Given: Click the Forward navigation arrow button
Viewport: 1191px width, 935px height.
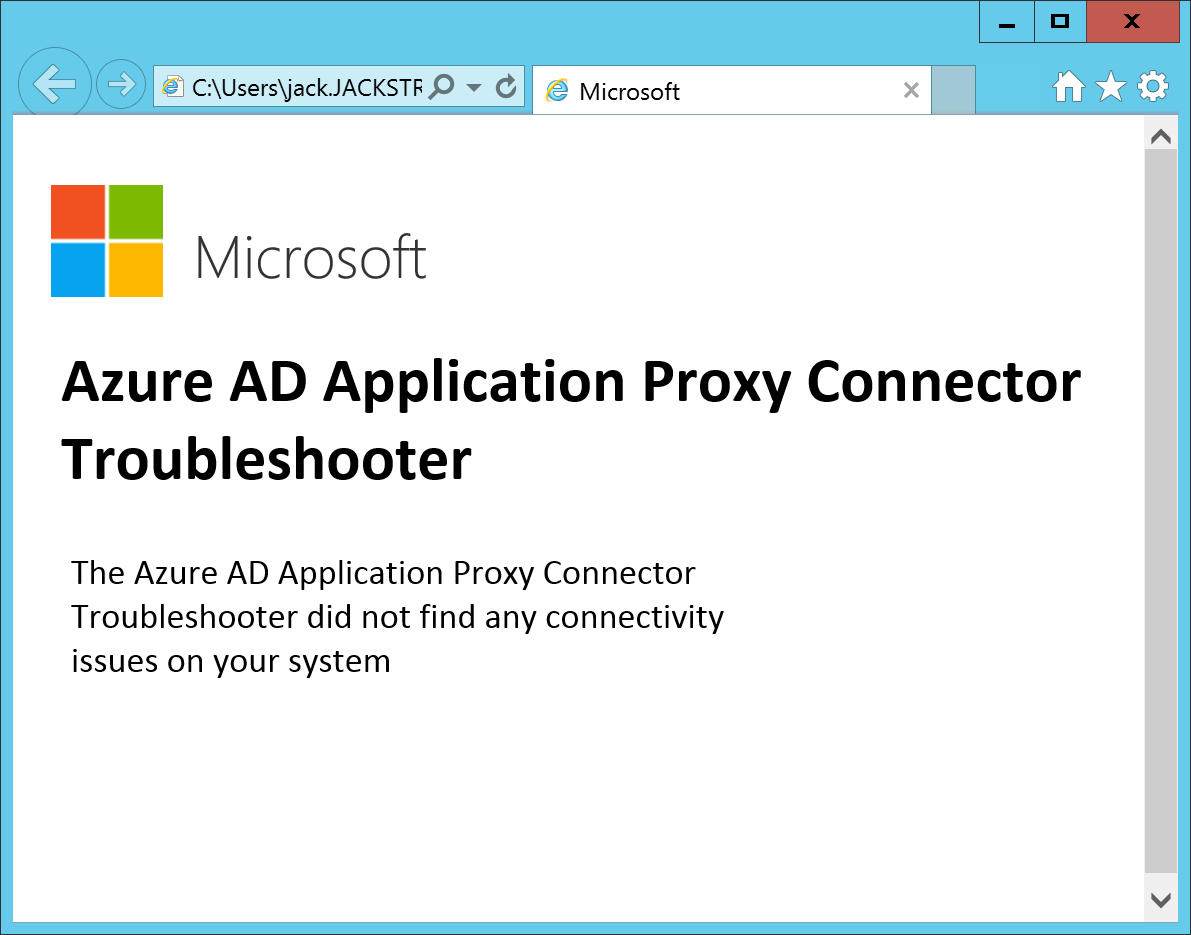Looking at the screenshot, I should pos(121,84).
